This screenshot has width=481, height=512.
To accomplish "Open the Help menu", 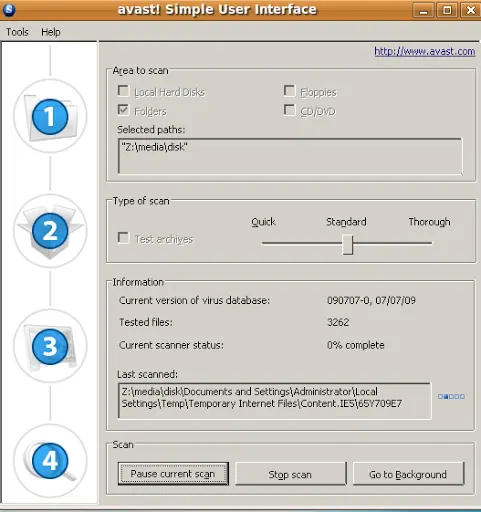I will click(x=51, y=32).
